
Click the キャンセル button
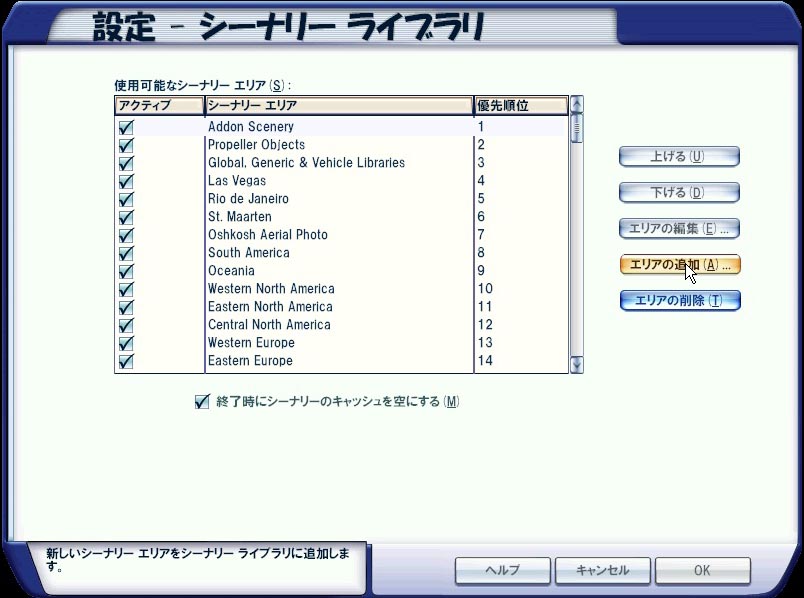tap(602, 570)
